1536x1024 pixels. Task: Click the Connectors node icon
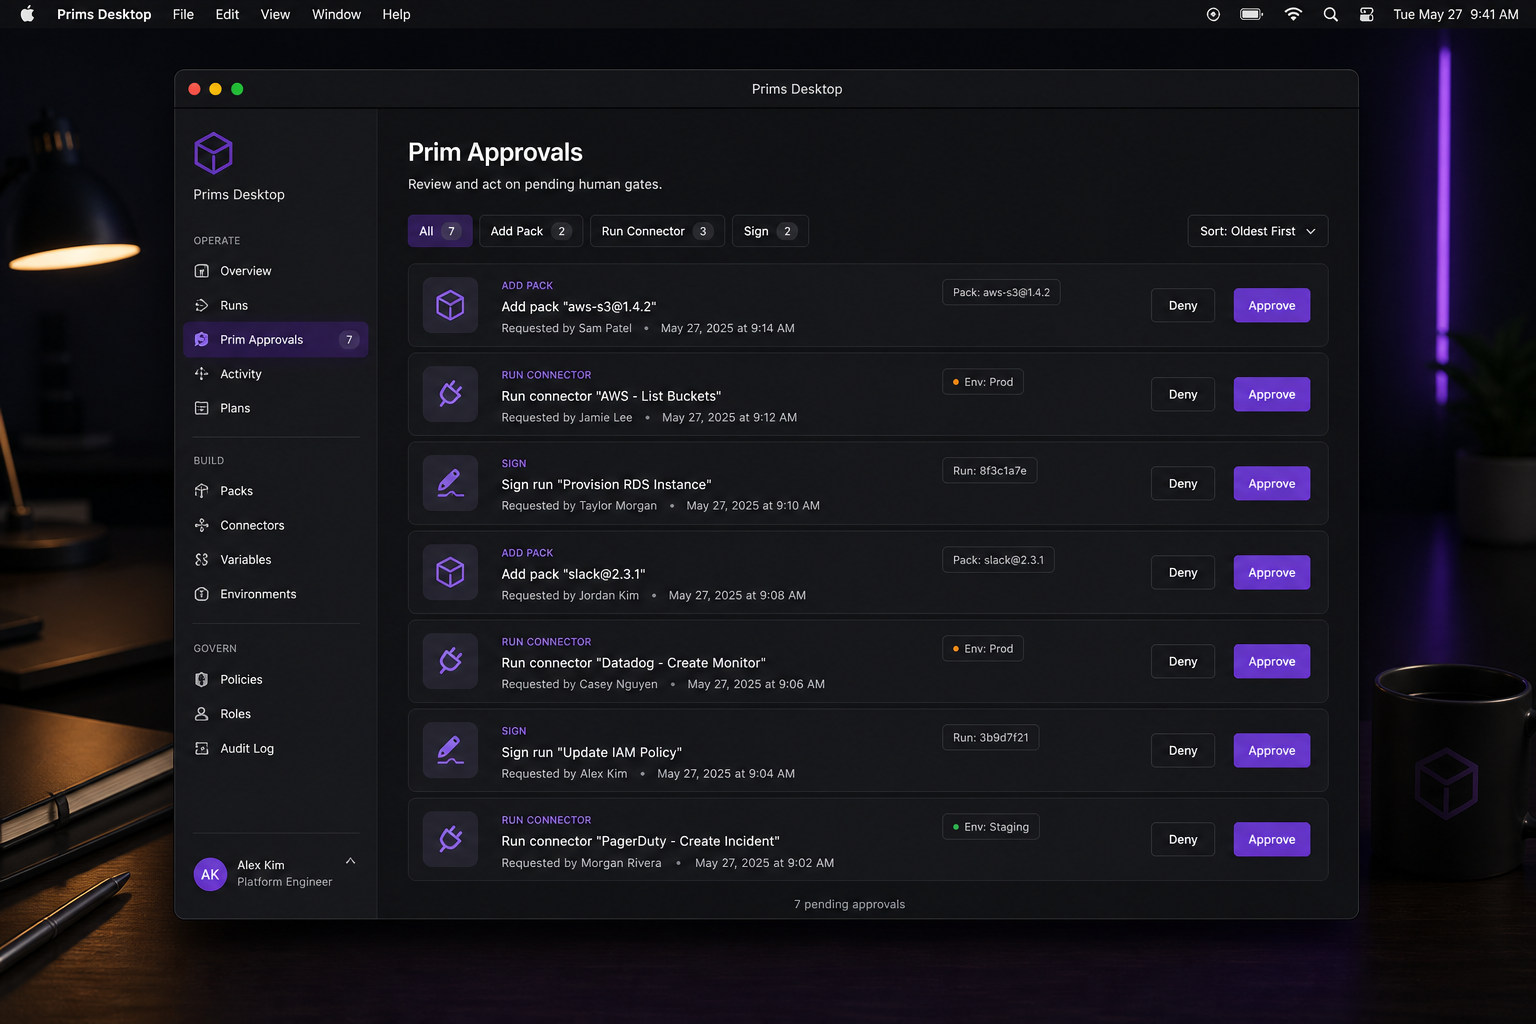202,525
